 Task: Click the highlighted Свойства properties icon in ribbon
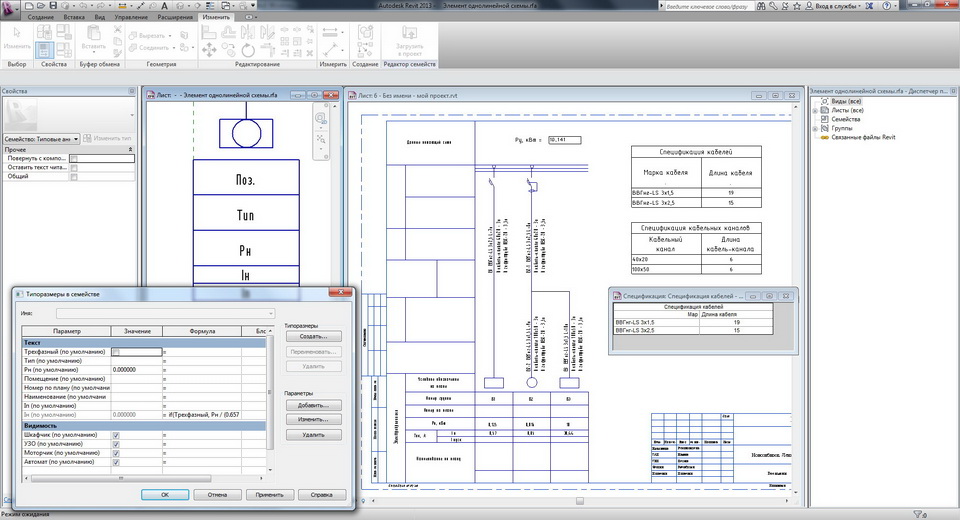pos(45,50)
